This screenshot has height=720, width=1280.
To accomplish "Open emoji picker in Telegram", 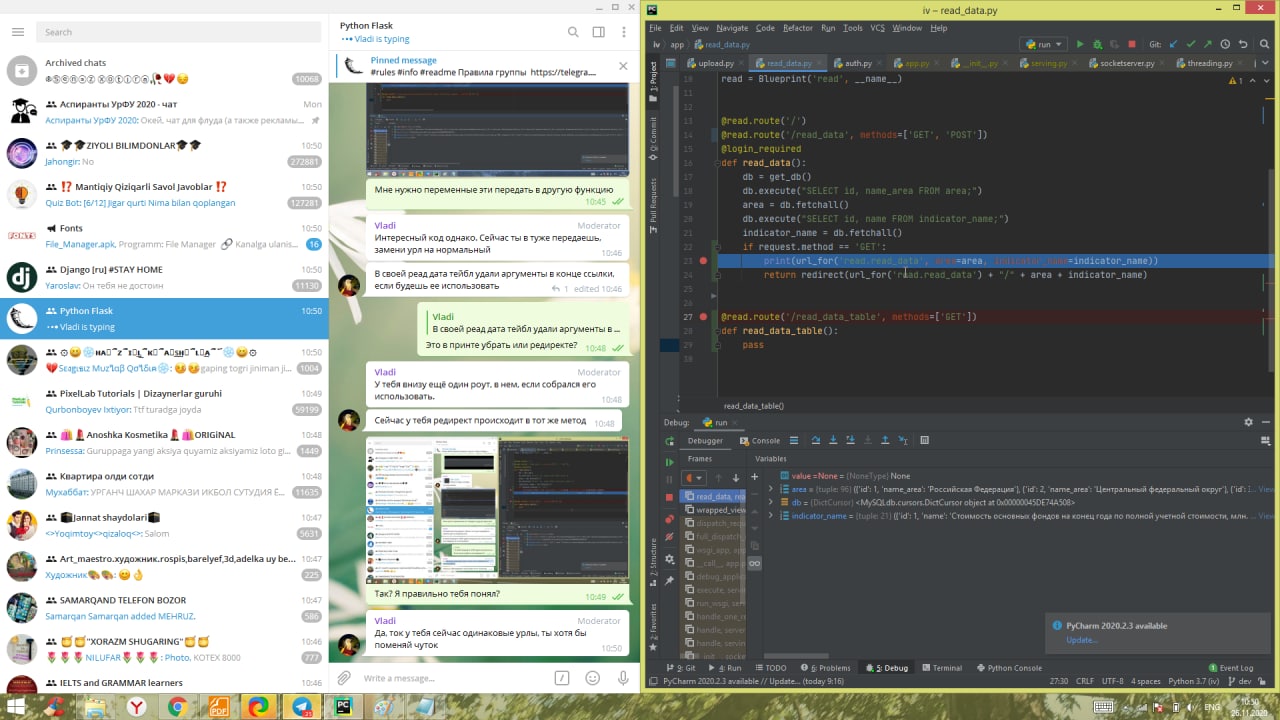I will 592,677.
